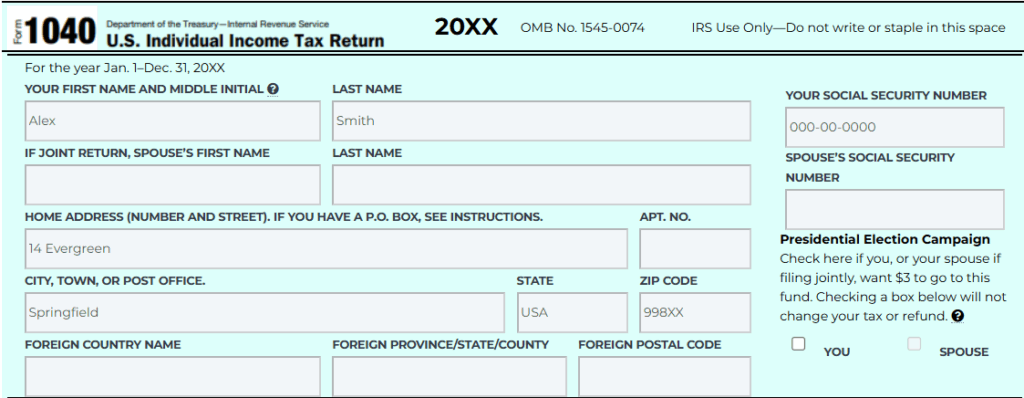Viewport: 1024px width, 398px height.
Task: Click the State field showing USA
Action: (x=572, y=312)
